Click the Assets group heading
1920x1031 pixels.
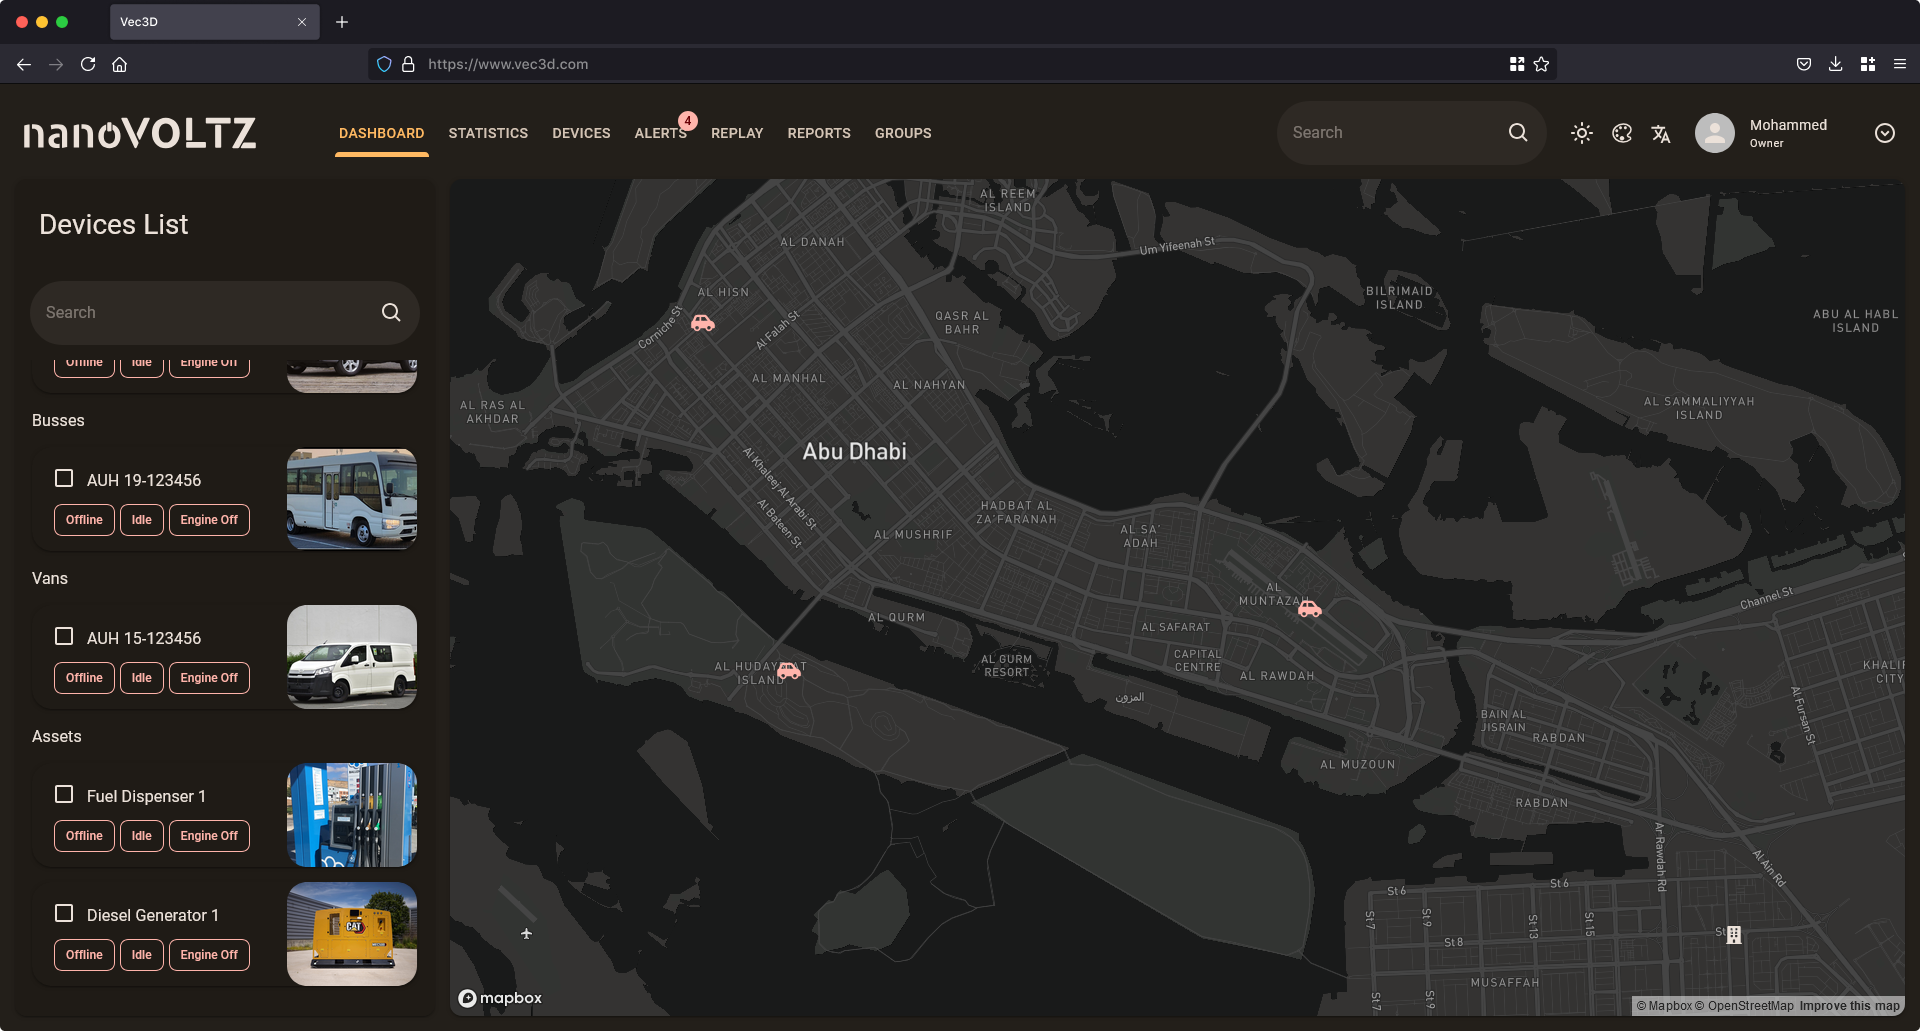coord(57,736)
